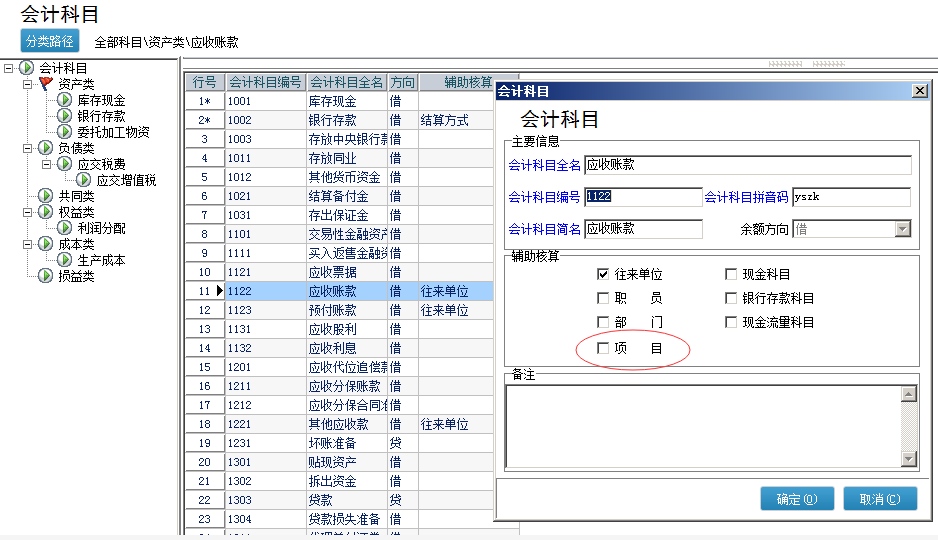Select table row 1121 应收票据
Screen dimensions: 938x540
[339, 272]
